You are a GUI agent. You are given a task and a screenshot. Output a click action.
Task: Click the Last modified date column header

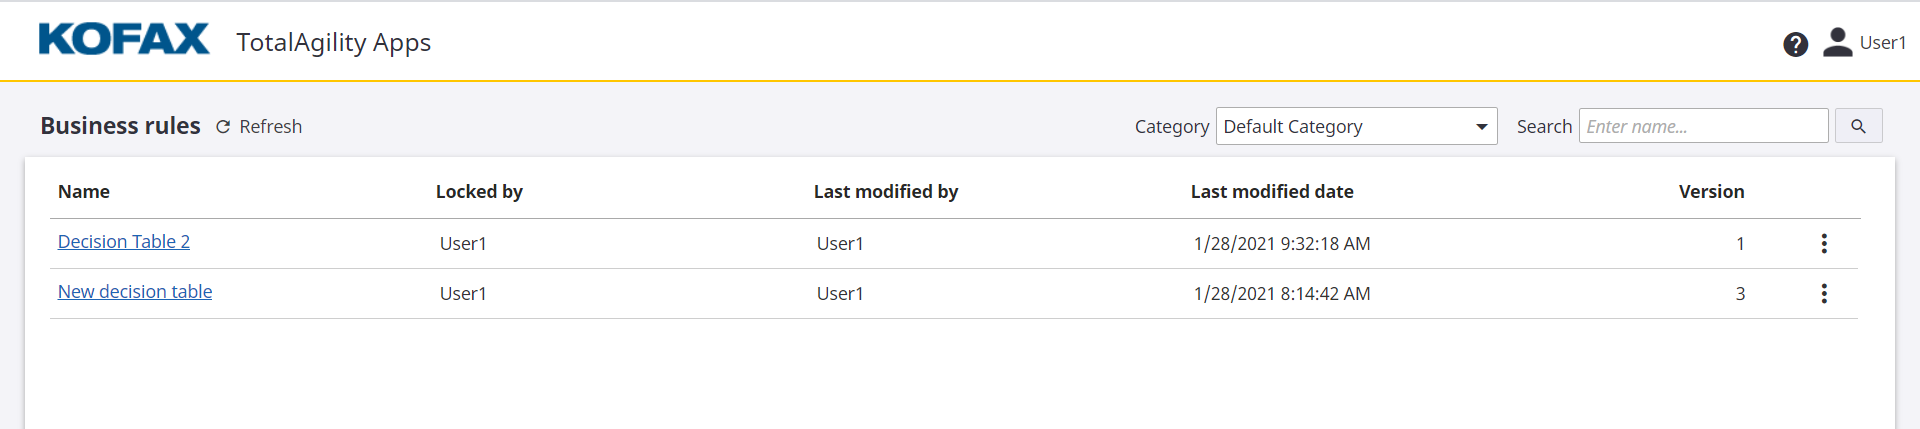(1271, 192)
